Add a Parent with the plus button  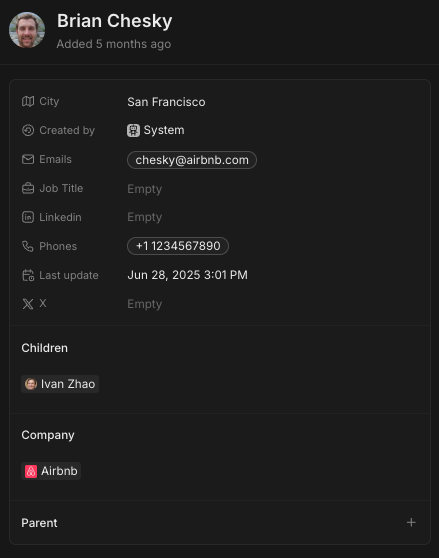[x=411, y=522]
